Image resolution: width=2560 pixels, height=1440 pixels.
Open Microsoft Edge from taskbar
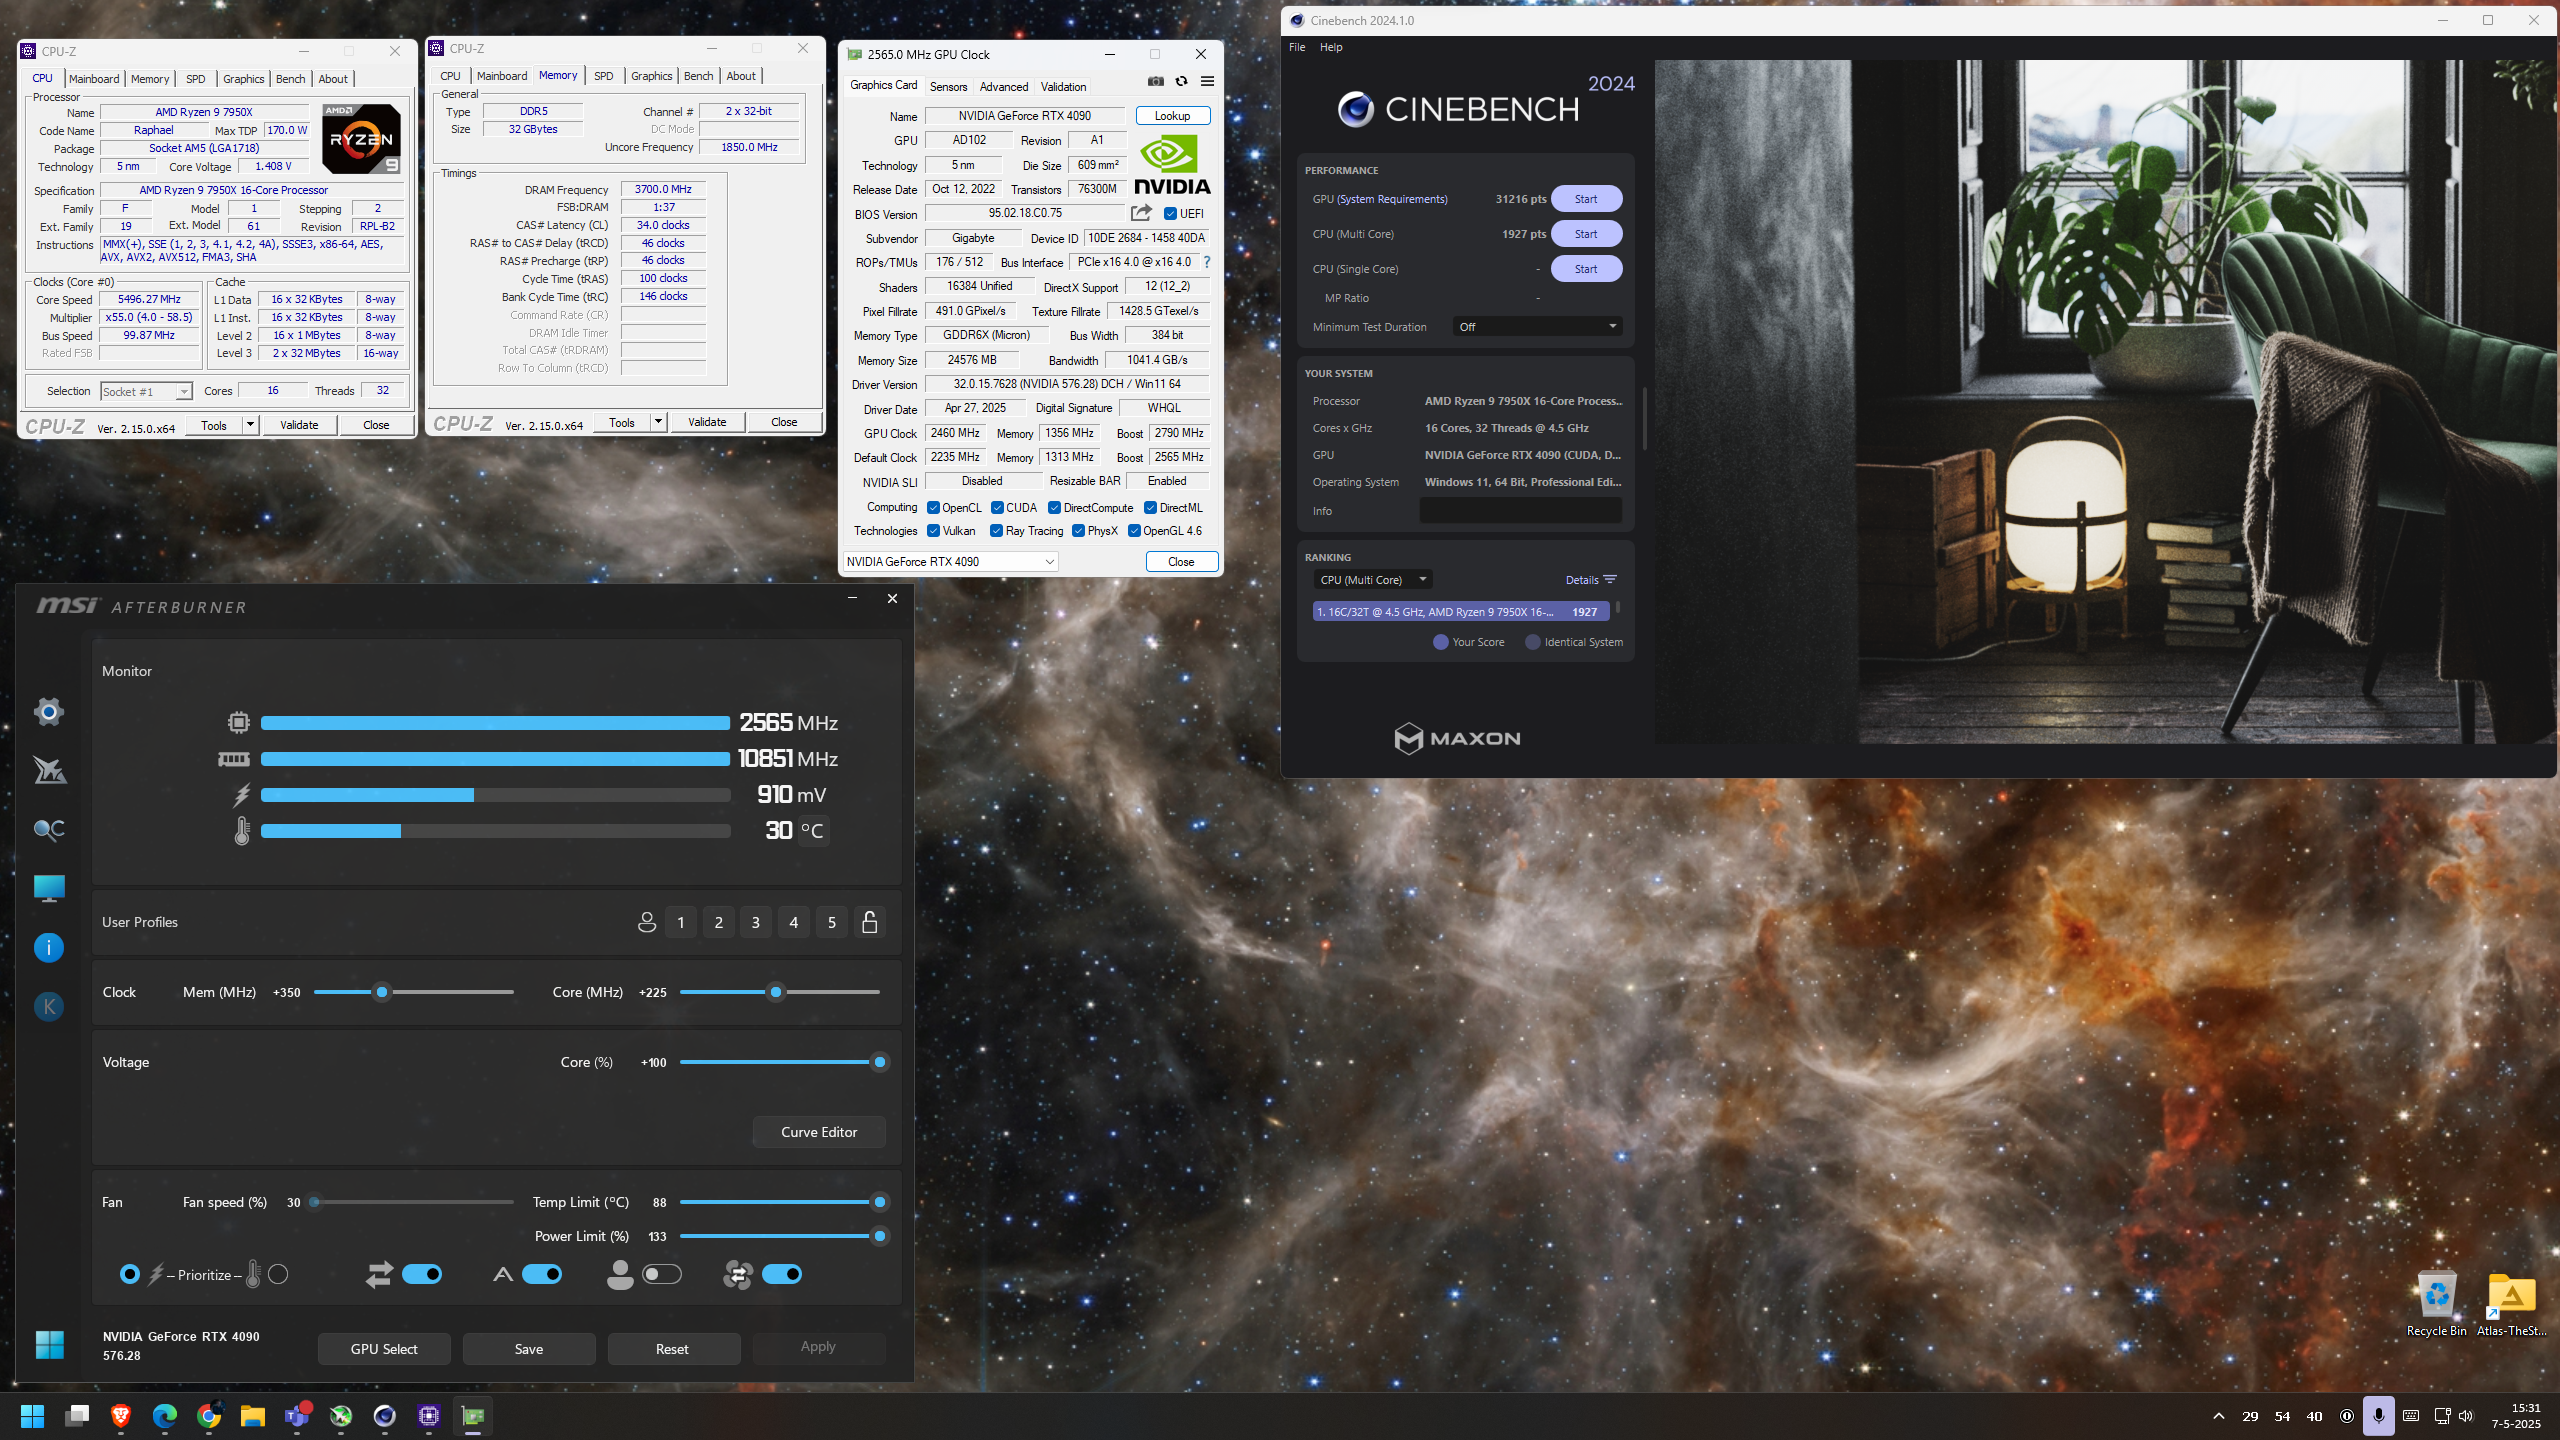tap(165, 1416)
